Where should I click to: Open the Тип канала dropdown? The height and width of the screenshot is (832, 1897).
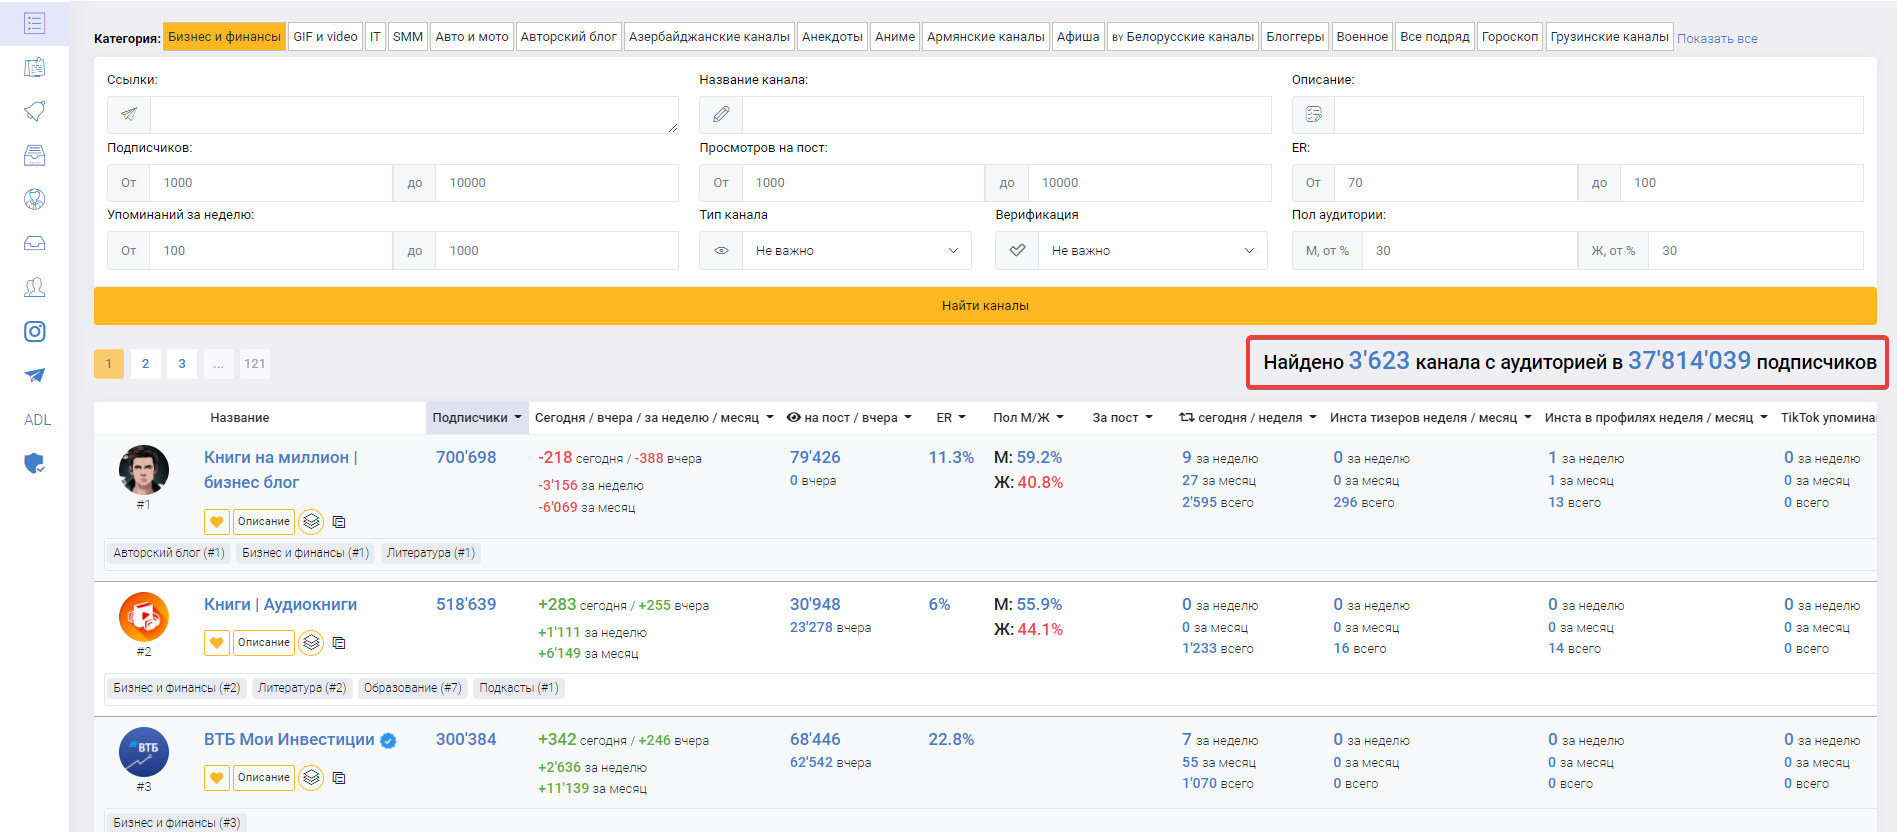click(855, 251)
